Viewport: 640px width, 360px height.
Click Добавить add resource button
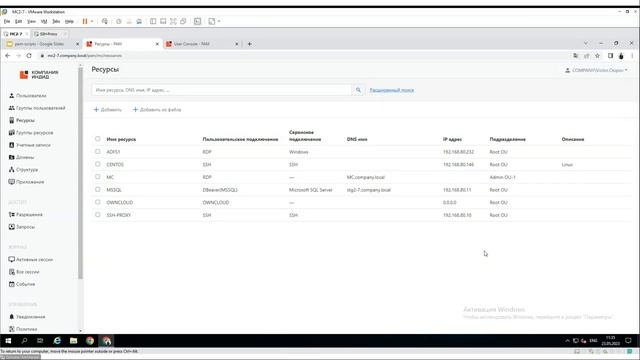click(108, 109)
